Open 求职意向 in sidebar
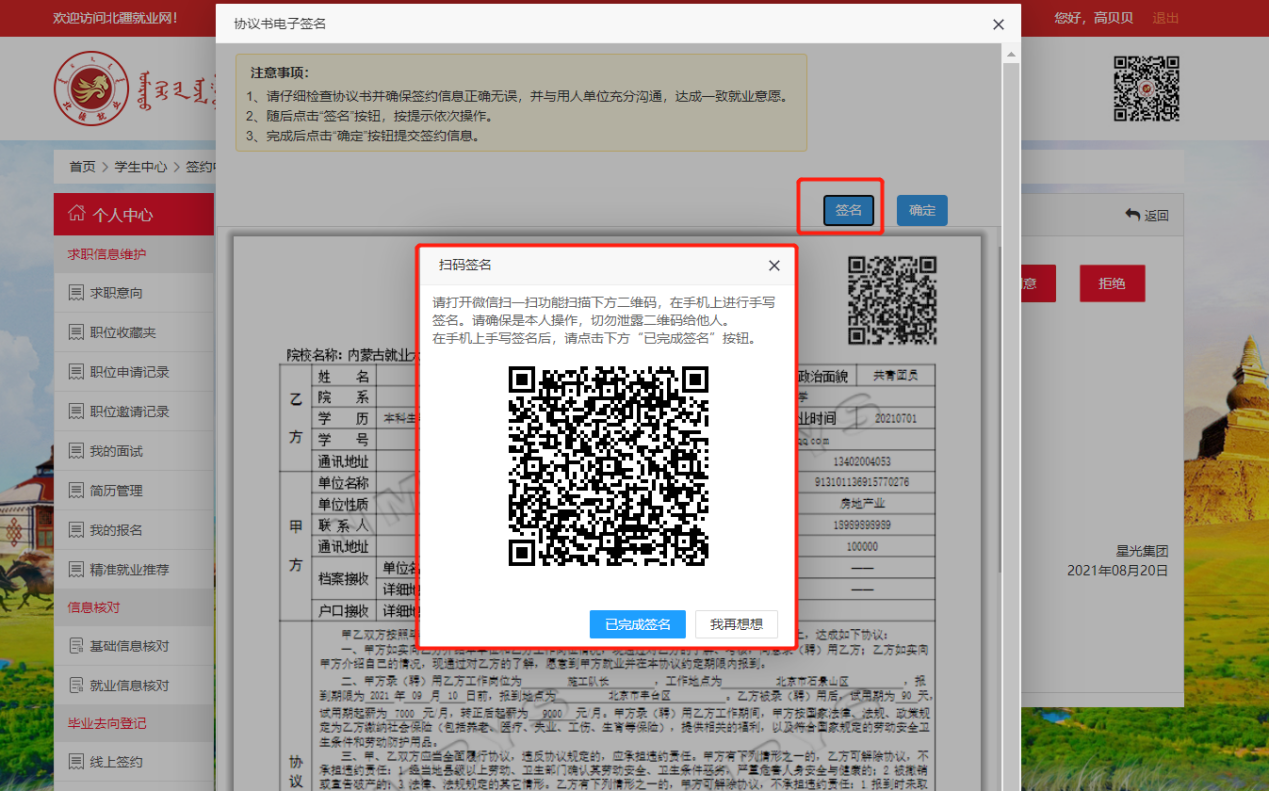 pos(116,293)
